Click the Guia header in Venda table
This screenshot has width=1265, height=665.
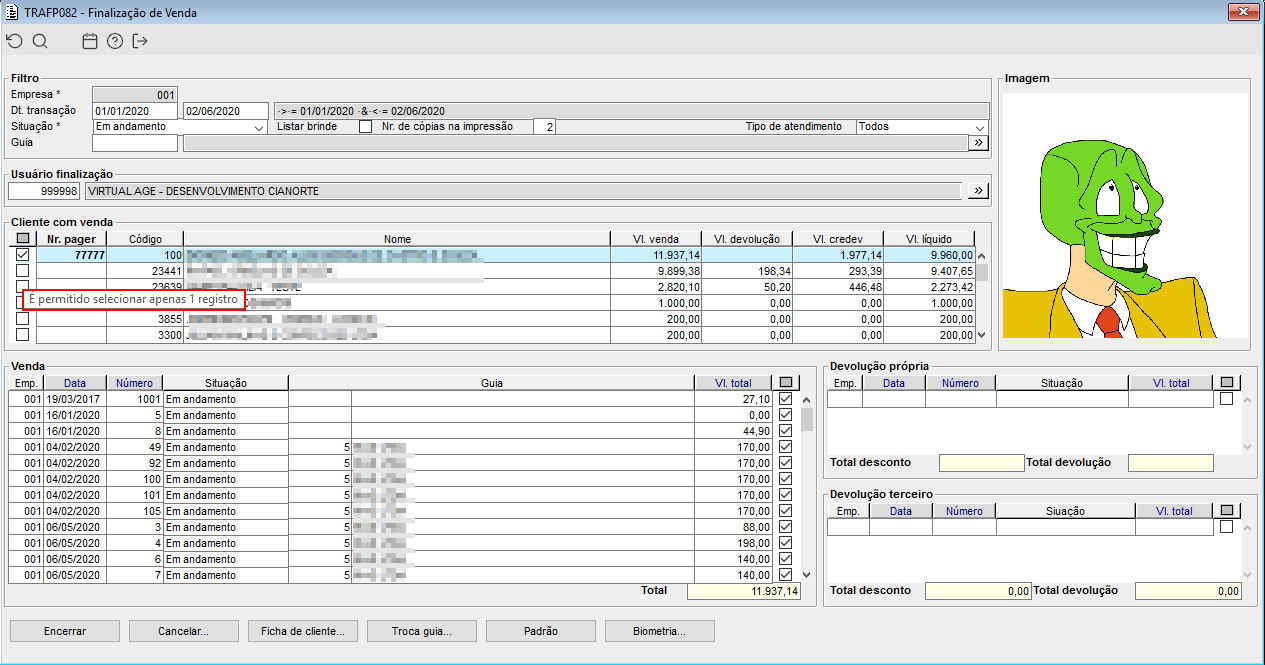click(x=491, y=383)
